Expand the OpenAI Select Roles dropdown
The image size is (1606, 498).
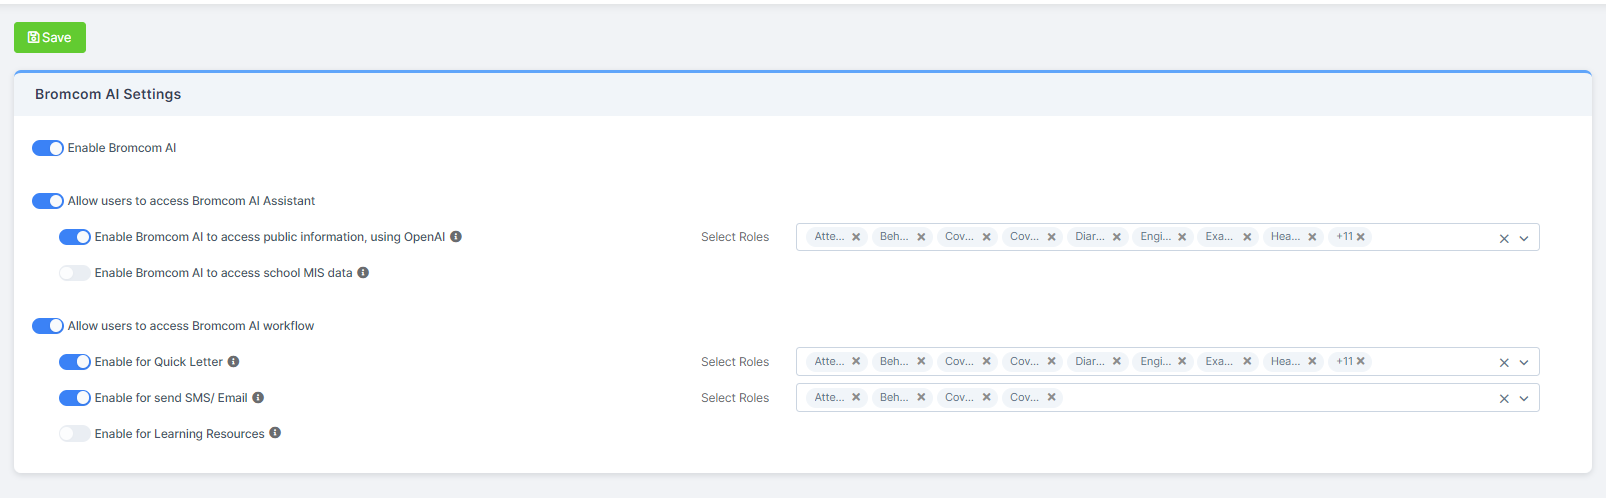click(x=1524, y=238)
